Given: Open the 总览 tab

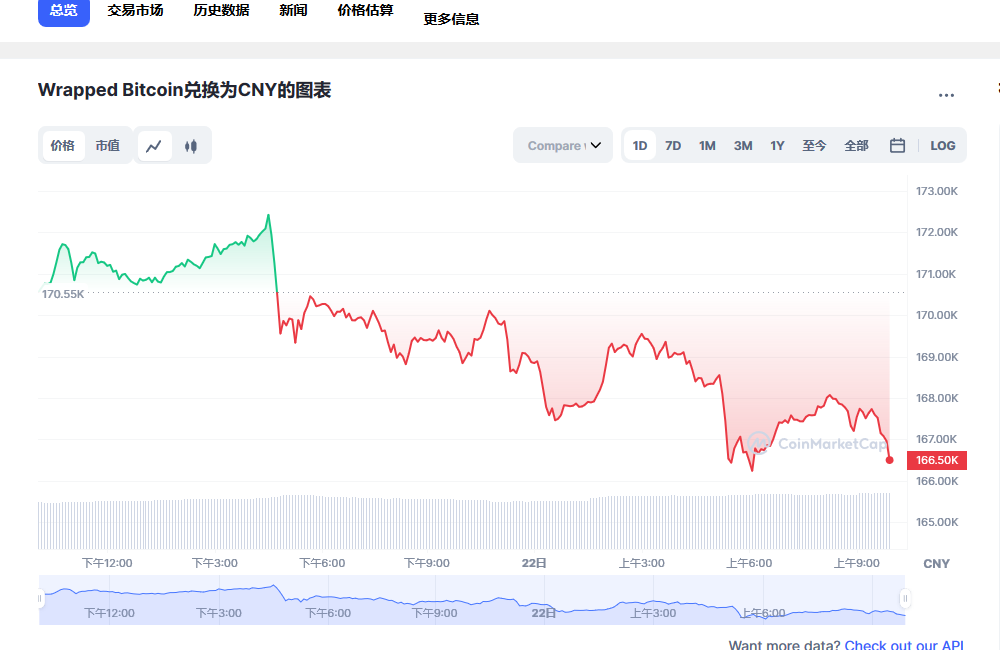Looking at the screenshot, I should point(64,11).
